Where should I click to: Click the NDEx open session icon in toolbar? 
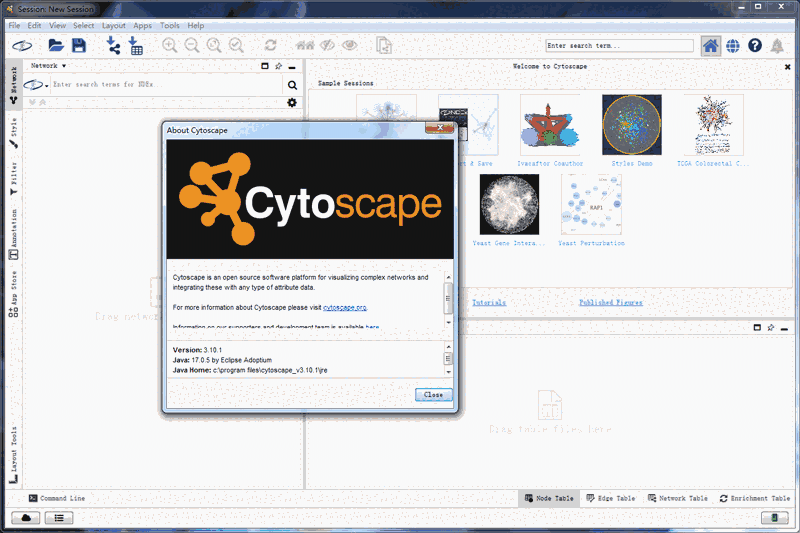pyautogui.click(x=22, y=46)
